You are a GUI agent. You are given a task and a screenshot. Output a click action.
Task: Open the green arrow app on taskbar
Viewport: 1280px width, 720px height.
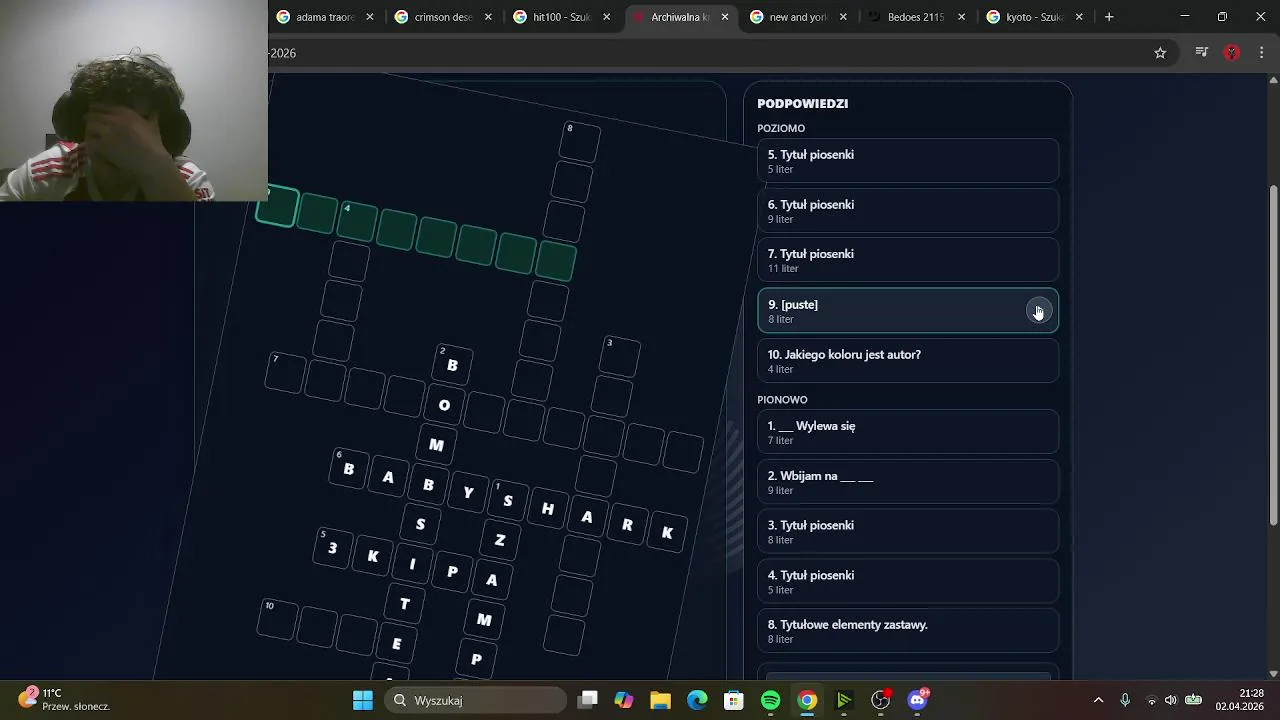click(844, 700)
